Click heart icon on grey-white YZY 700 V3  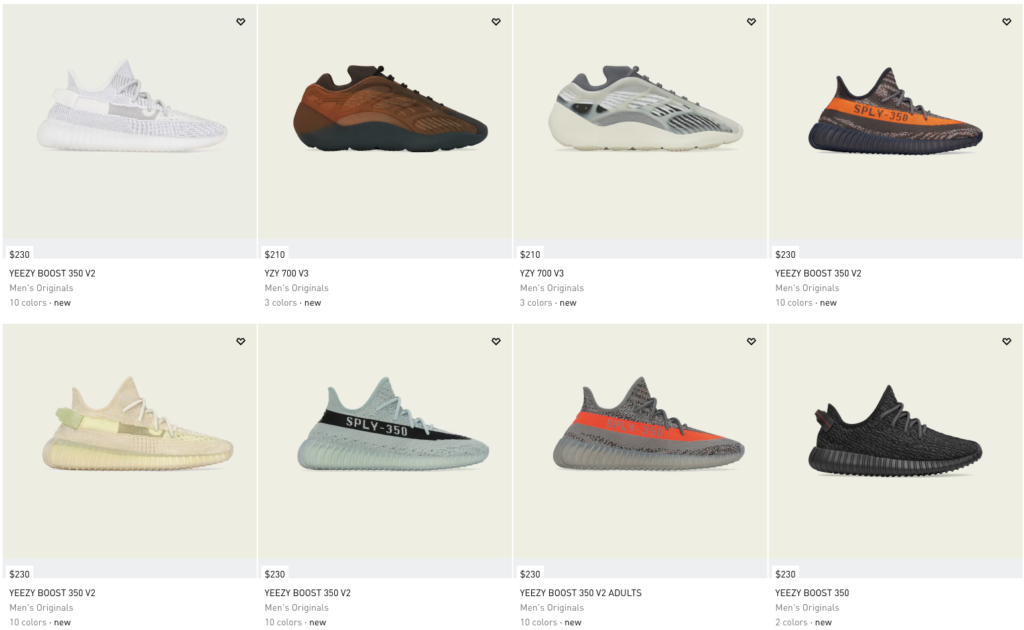click(x=752, y=22)
